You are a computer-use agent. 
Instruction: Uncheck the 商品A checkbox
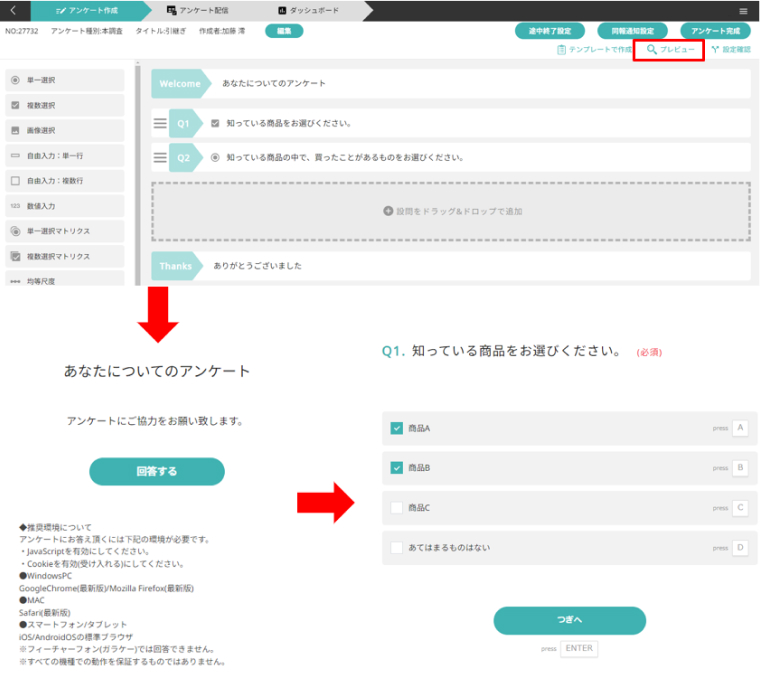coord(396,428)
